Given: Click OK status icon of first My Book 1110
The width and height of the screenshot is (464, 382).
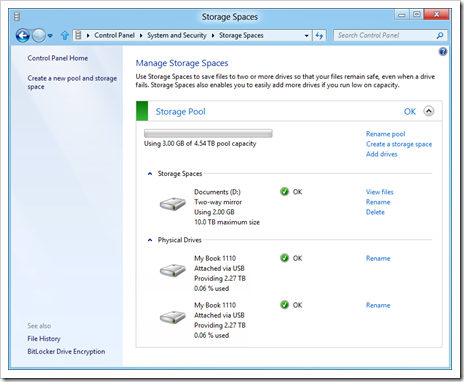Looking at the screenshot, I should click(284, 258).
